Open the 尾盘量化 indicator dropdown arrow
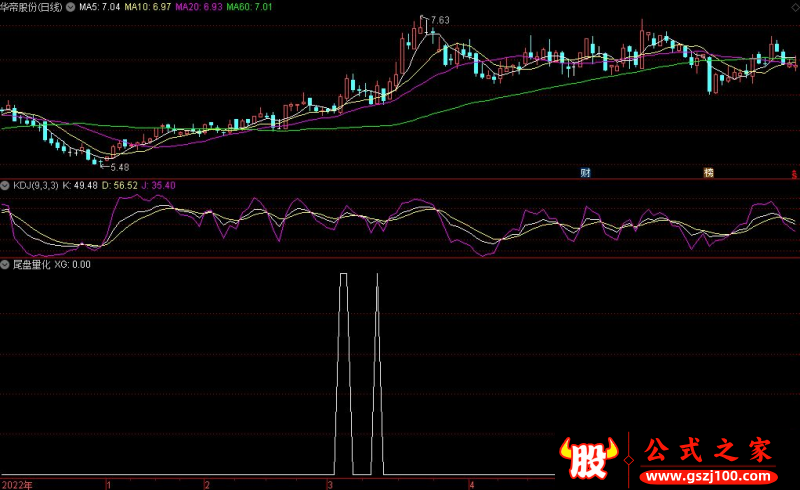This screenshot has width=800, height=490. tap(5, 265)
